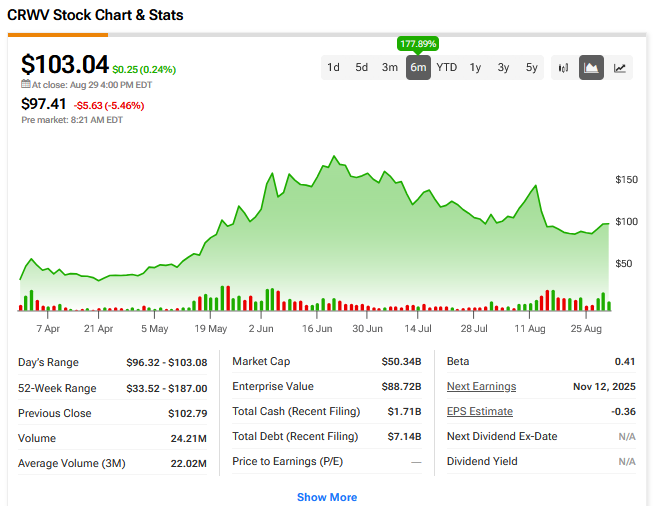Click the CRWV Stock Chart & Stats heading
Image resolution: width=656 pixels, height=506 pixels.
point(95,16)
